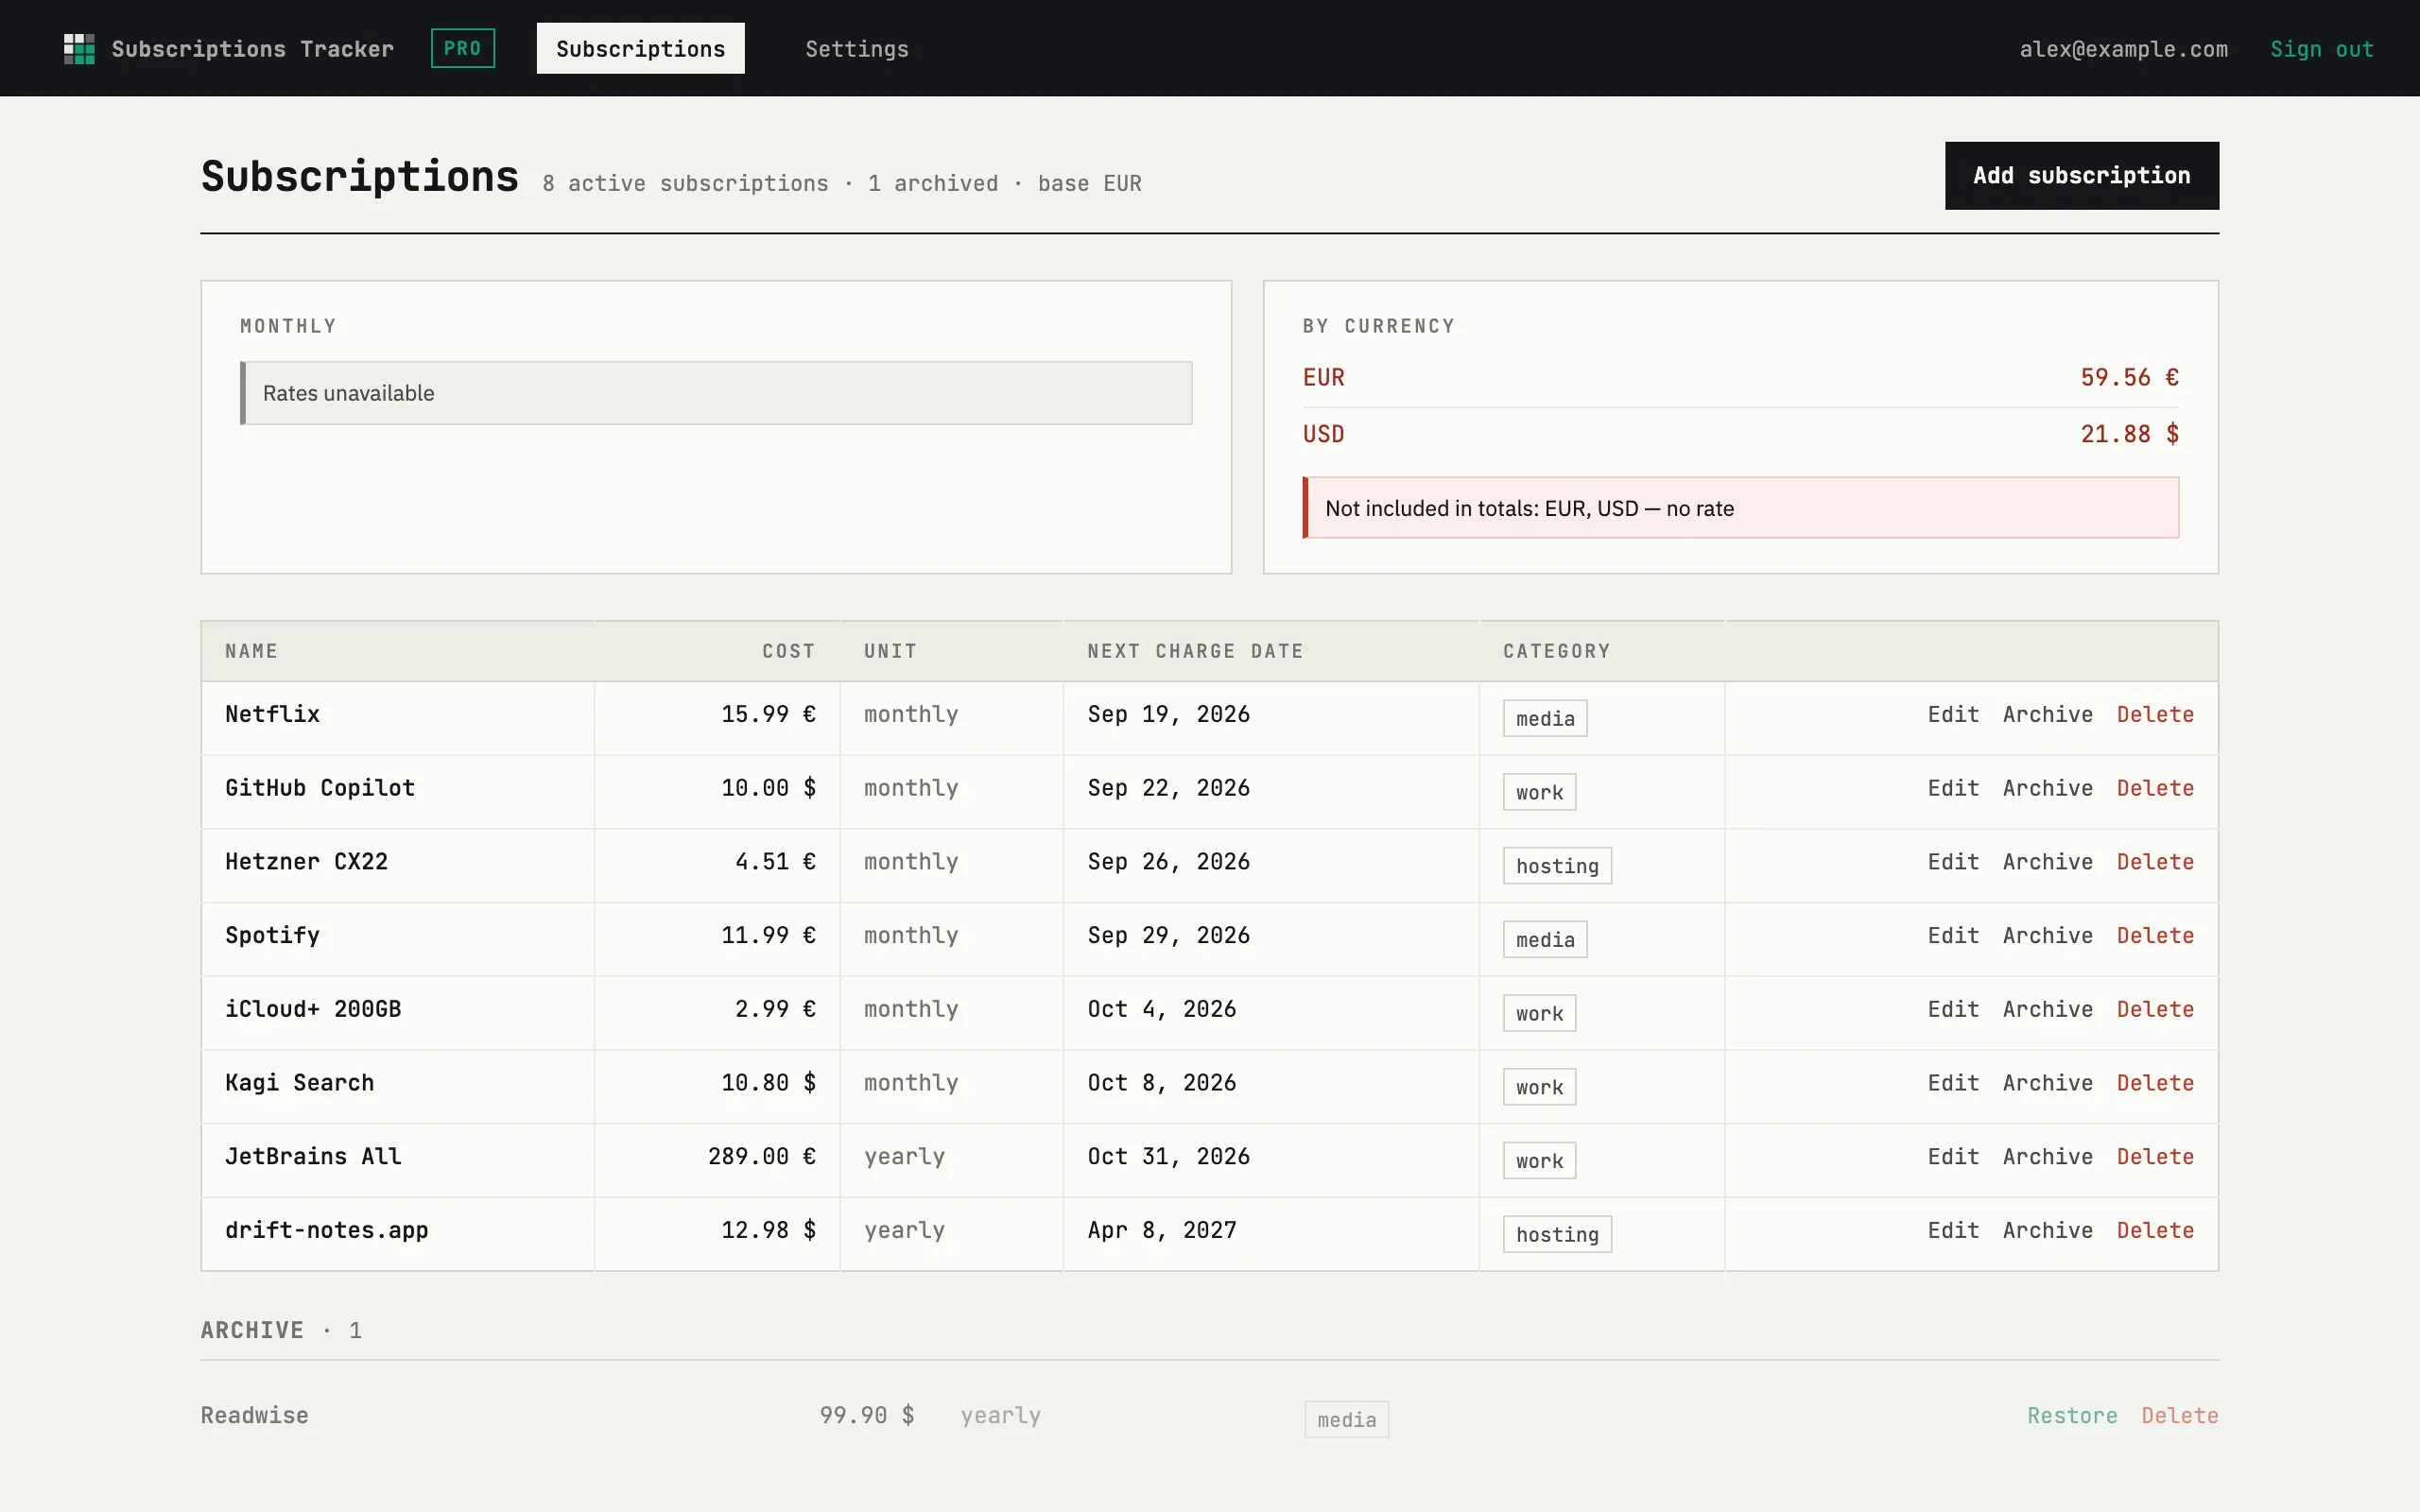Delete the Netflix subscription
The image size is (2420, 1512).
2155,714
